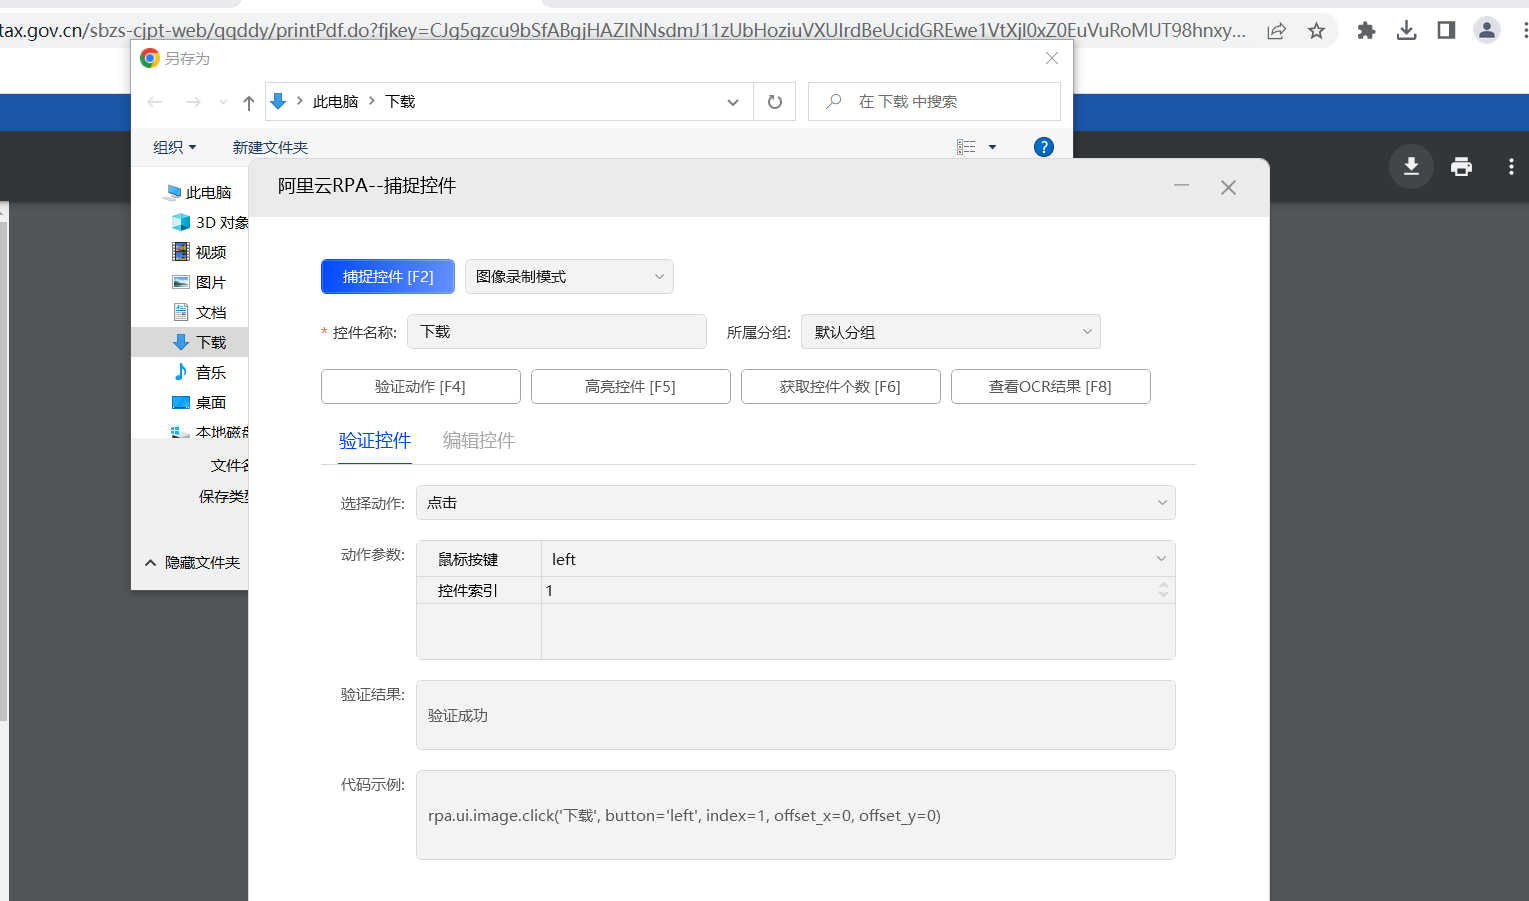This screenshot has width=1529, height=901.
Task: Select 图片 folder in navigation tree
Action: [200, 283]
